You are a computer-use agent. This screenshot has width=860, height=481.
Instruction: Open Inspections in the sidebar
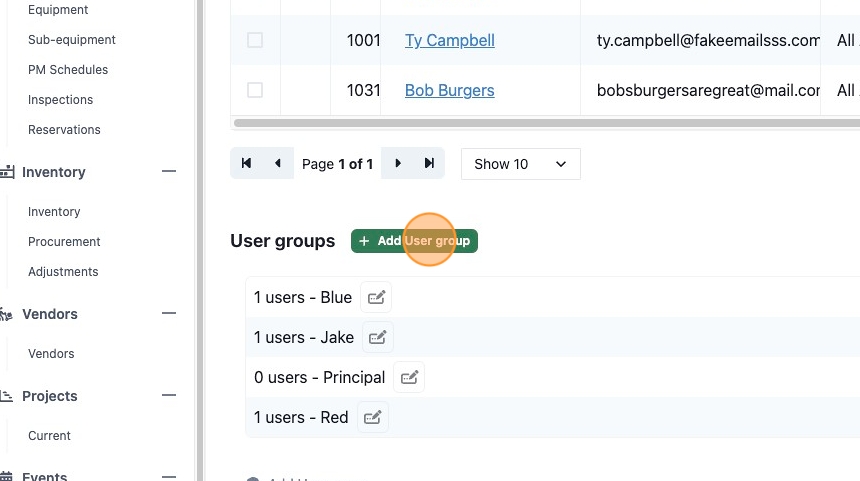(60, 100)
